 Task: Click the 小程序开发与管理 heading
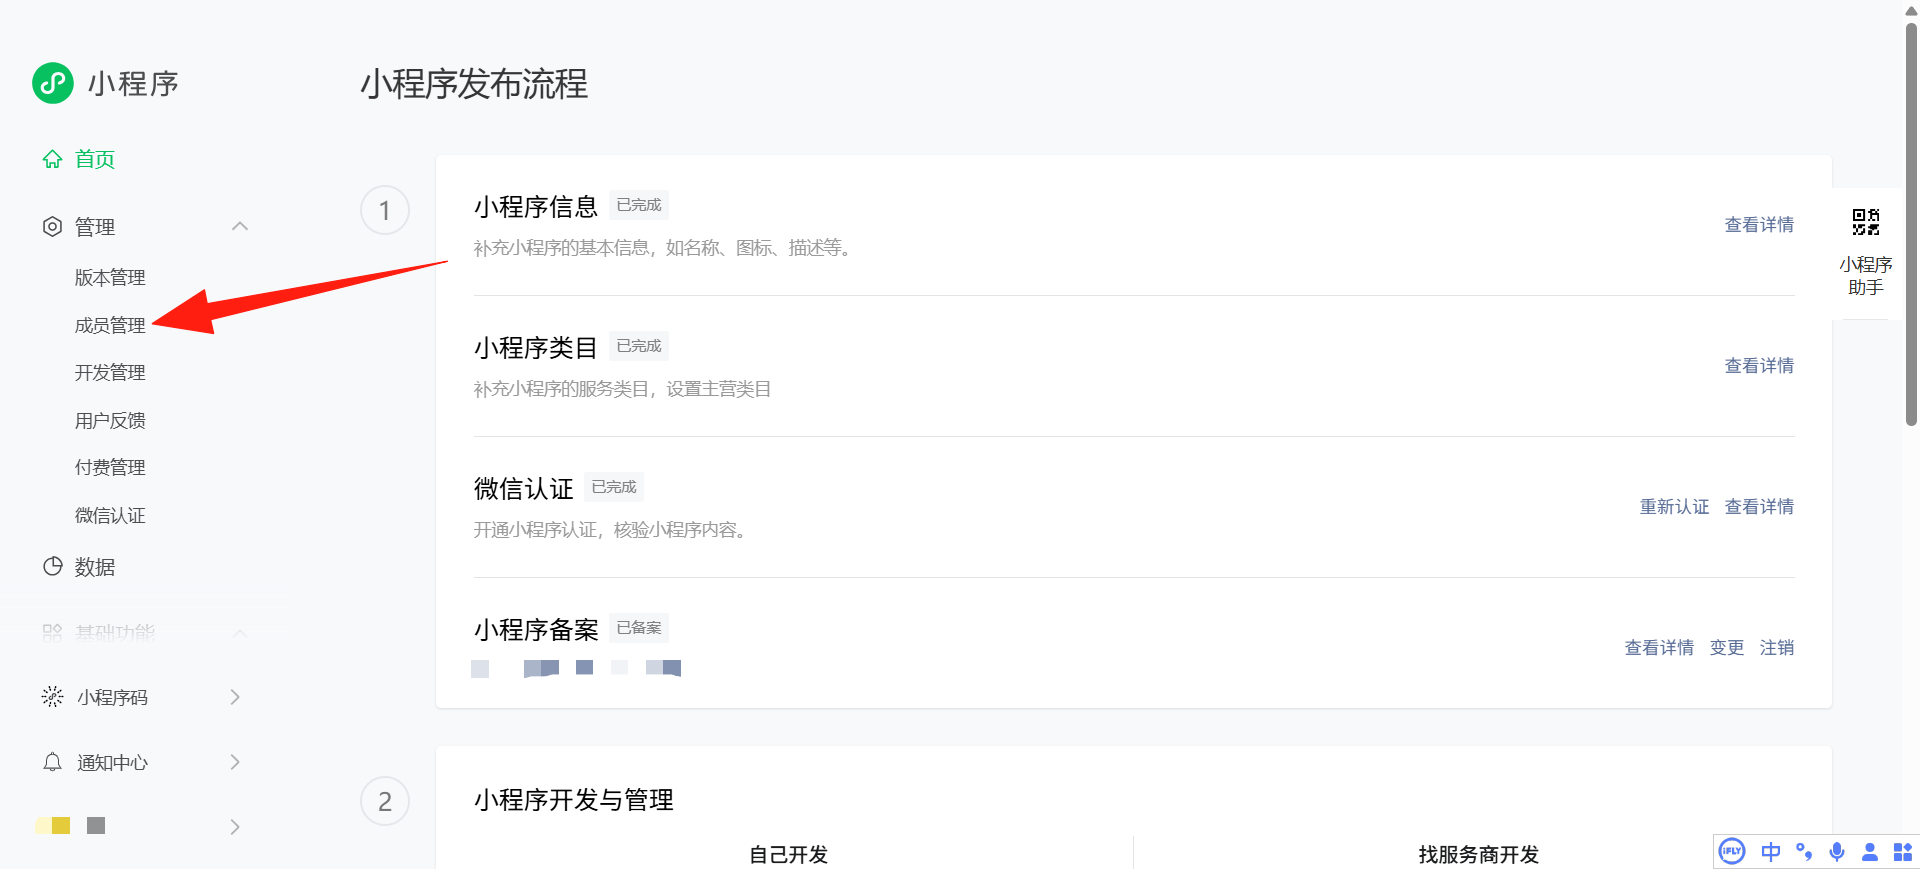pyautogui.click(x=574, y=800)
